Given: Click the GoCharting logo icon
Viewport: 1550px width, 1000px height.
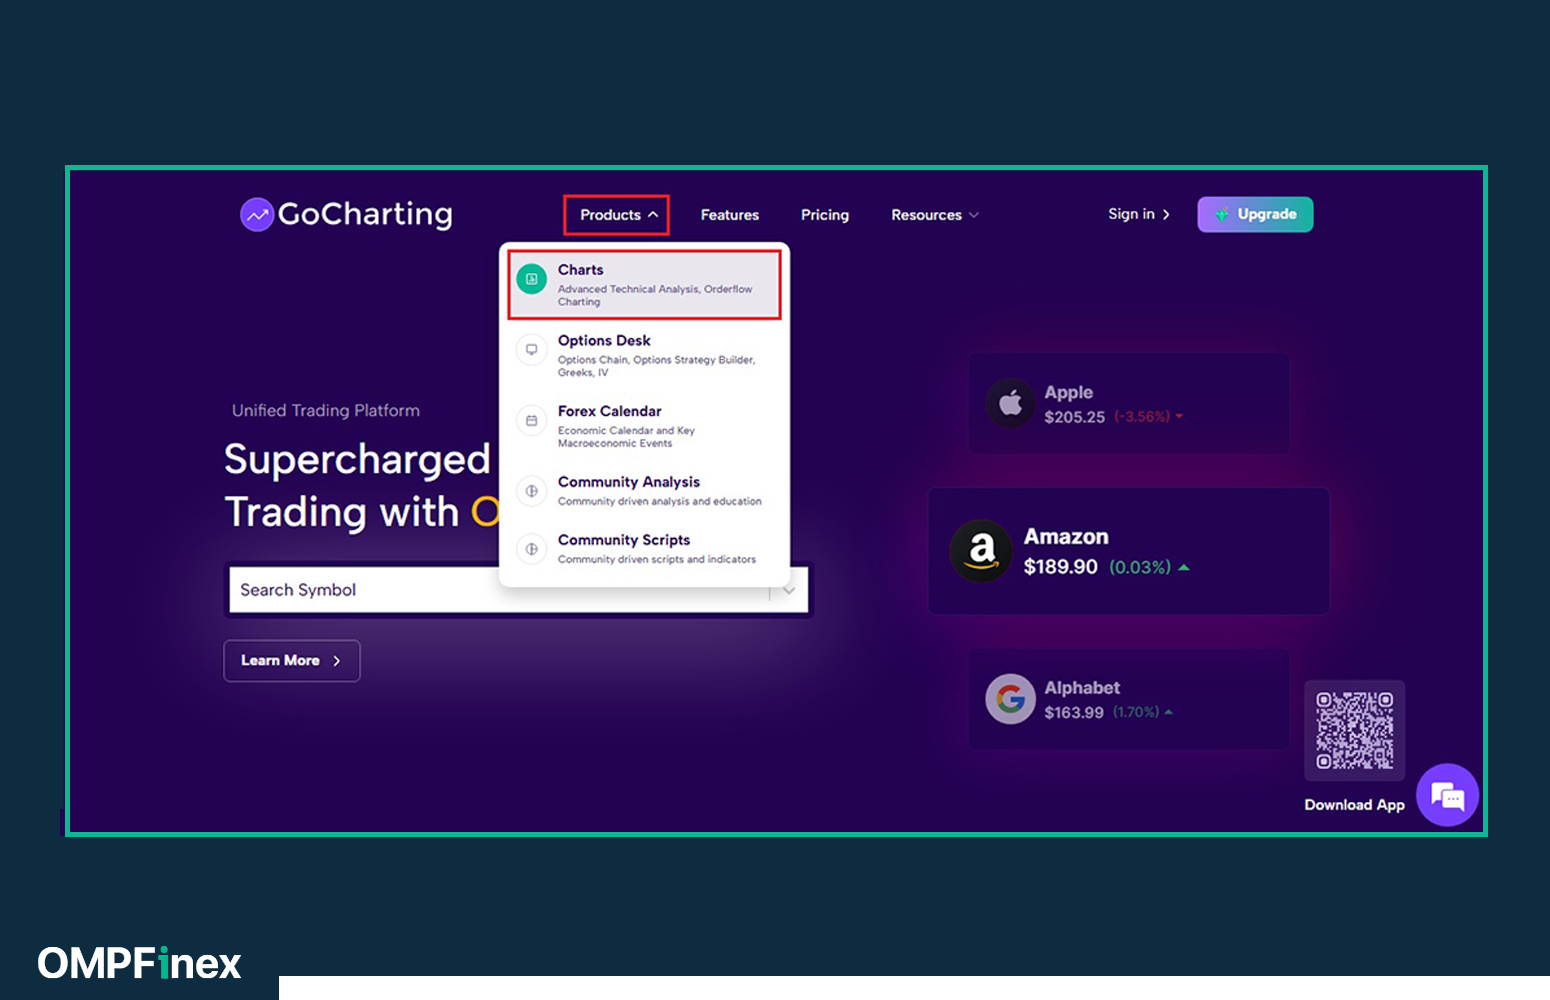Looking at the screenshot, I should pyautogui.click(x=257, y=214).
